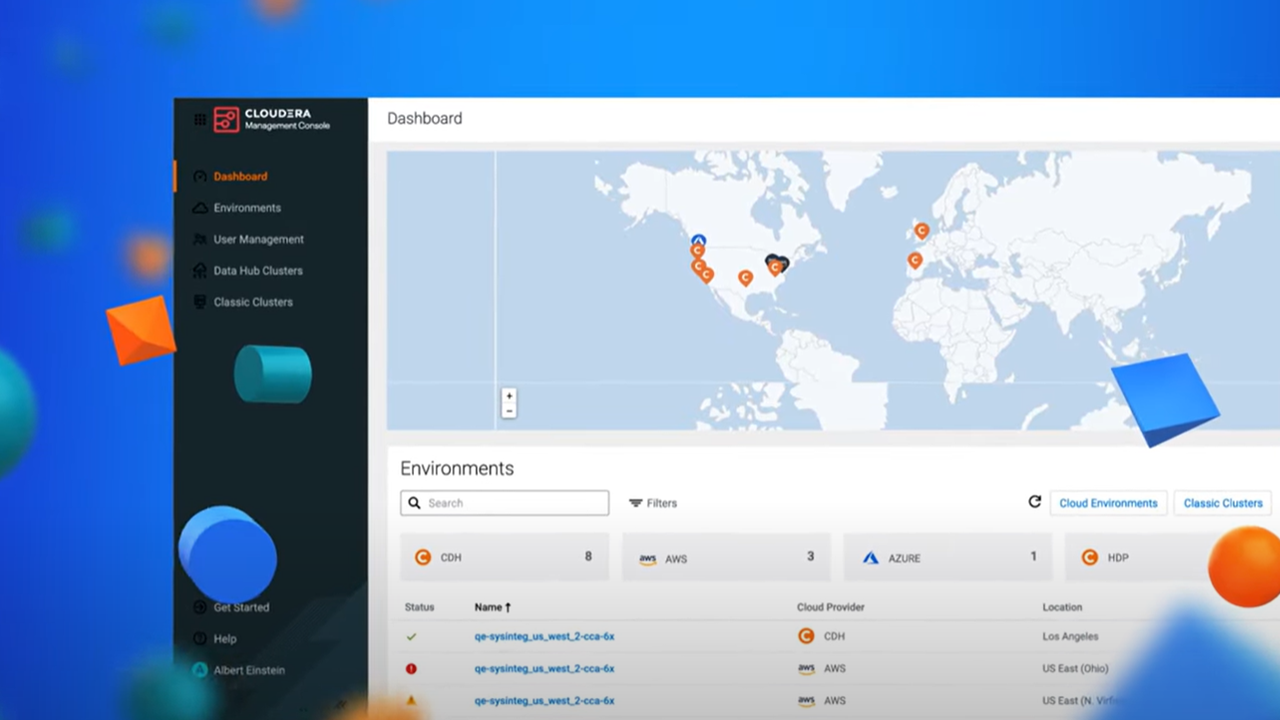Screen dimensions: 1280x720
Task: Click the Environments section heading
Action: 457,468
